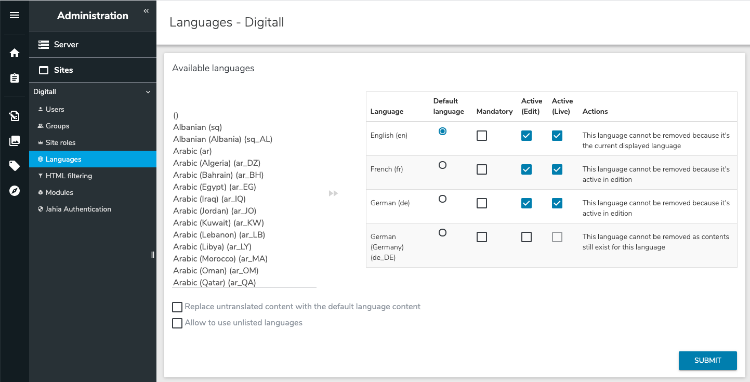Select Arabic (Jordan) (ar_JO)
The width and height of the screenshot is (750, 382).
214,211
